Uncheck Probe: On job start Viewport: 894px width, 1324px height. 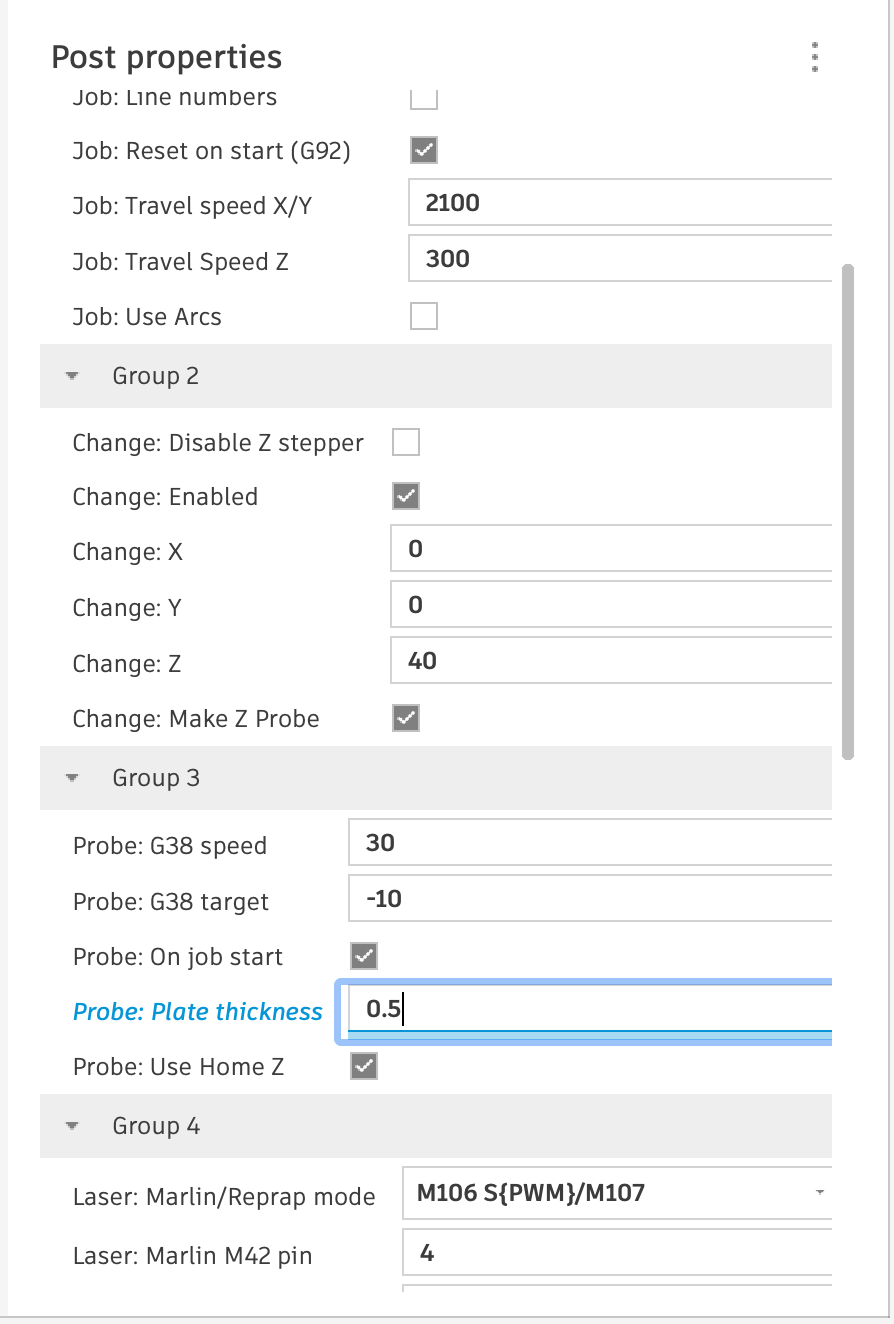point(363,956)
